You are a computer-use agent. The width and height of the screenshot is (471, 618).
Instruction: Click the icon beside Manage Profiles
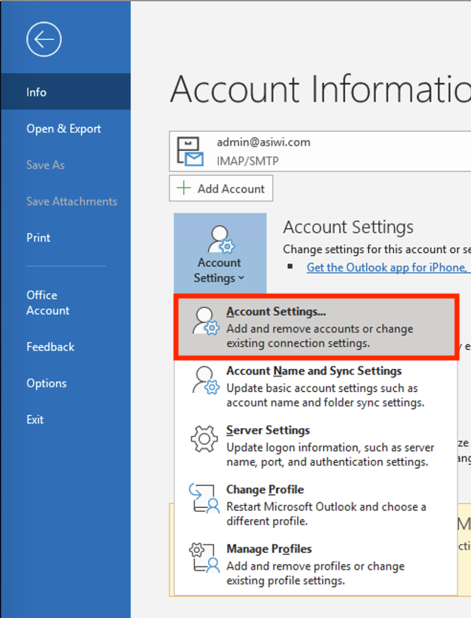click(204, 558)
